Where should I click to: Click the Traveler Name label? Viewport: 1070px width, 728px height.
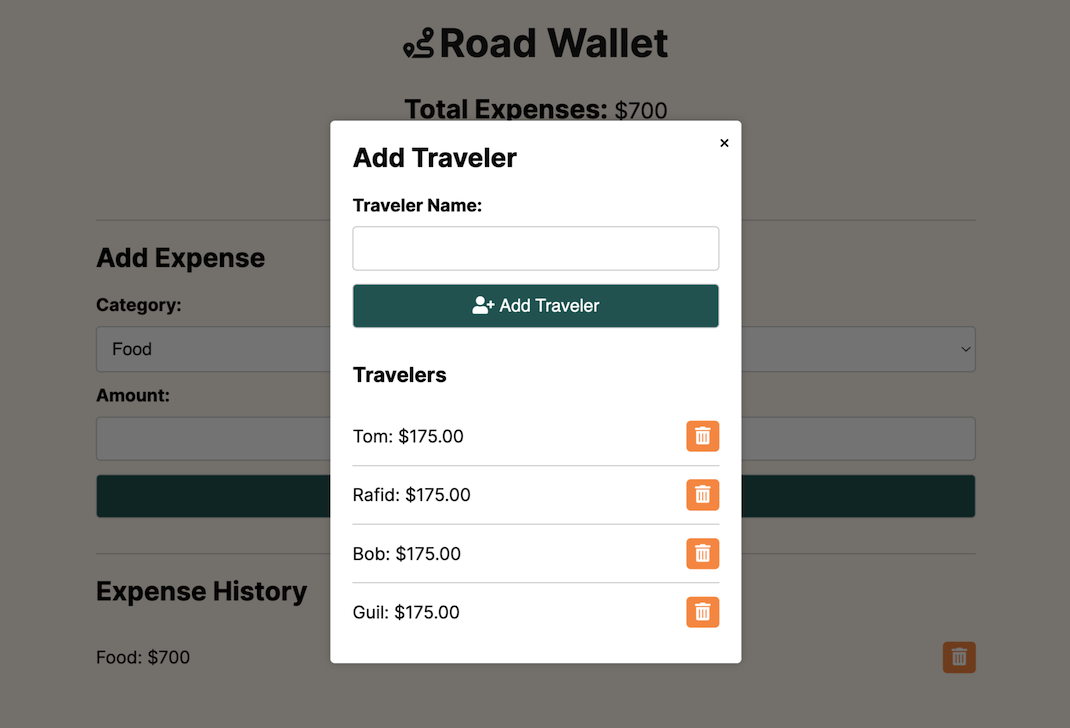417,205
